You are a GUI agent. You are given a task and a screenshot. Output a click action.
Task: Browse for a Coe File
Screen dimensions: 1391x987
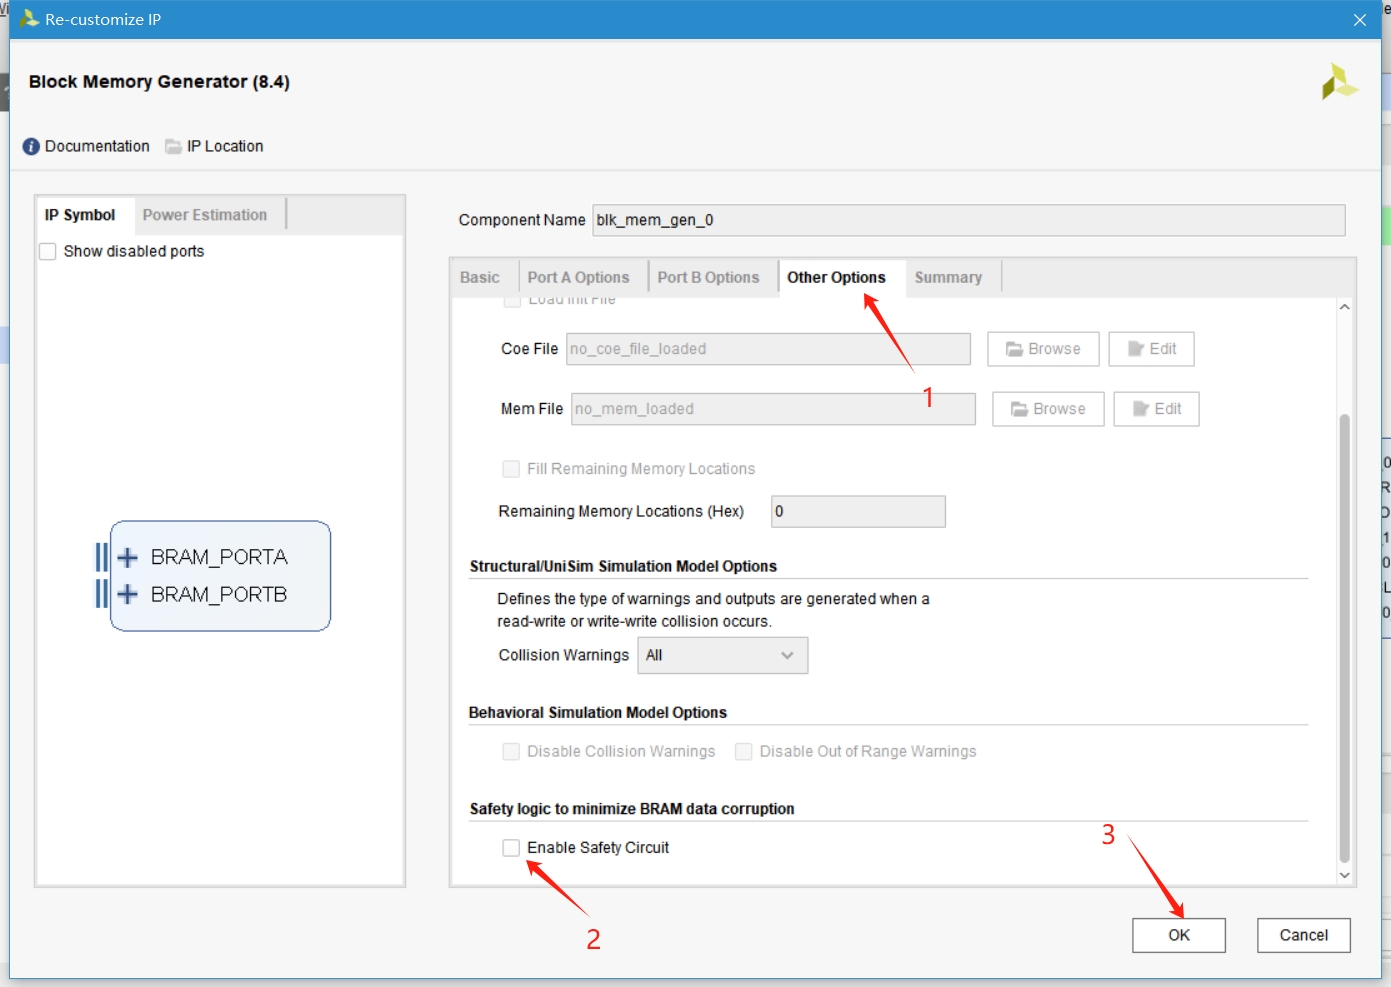1043,349
